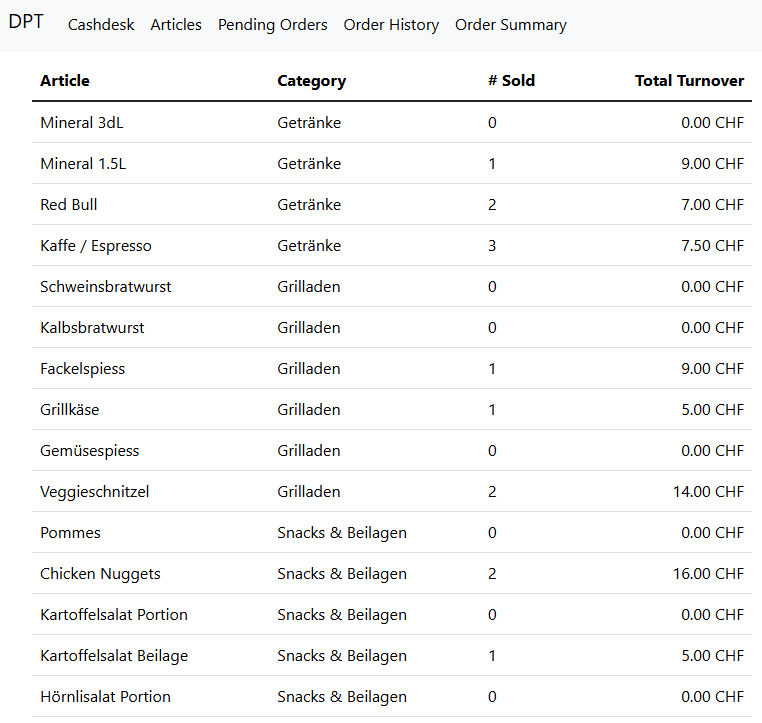This screenshot has width=762, height=723.
Task: Click the Category column header
Action: [311, 81]
